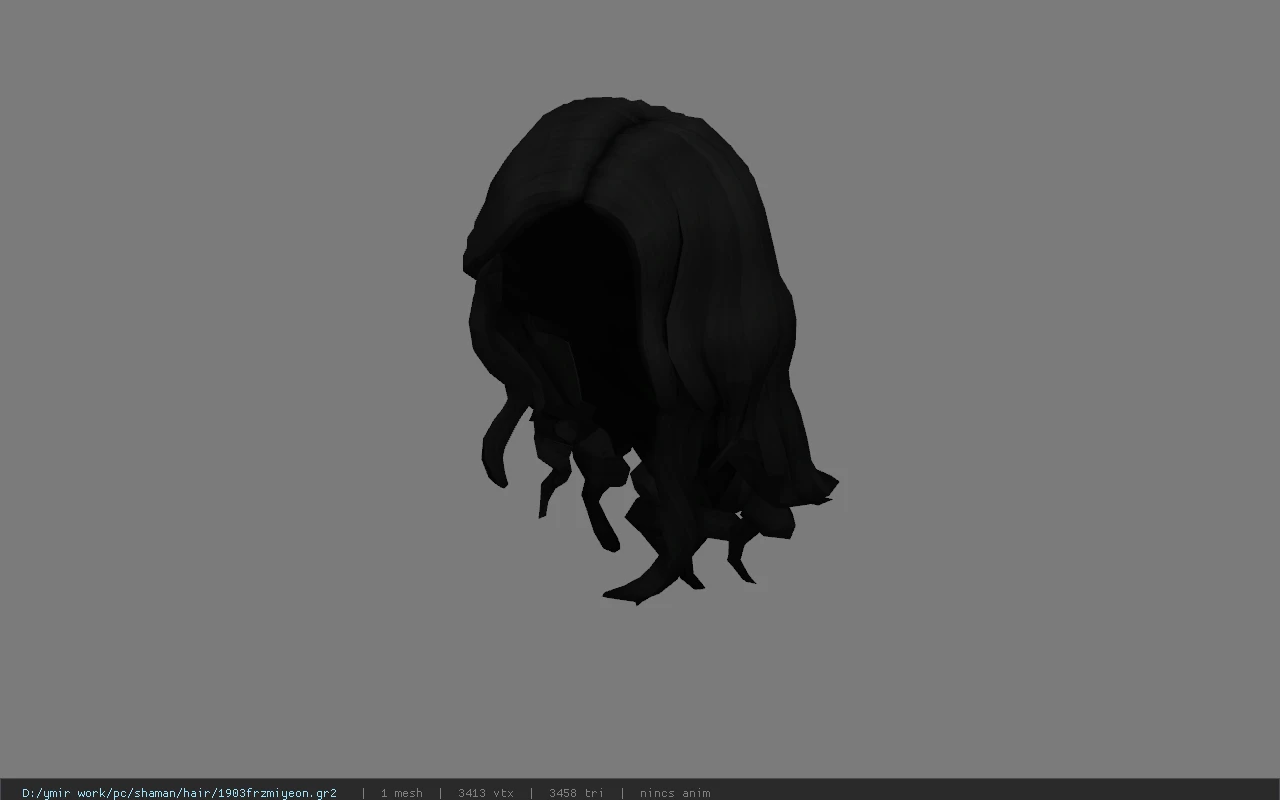Click the '3413 vtx' vertex count
The height and width of the screenshot is (800, 1280).
tap(486, 793)
